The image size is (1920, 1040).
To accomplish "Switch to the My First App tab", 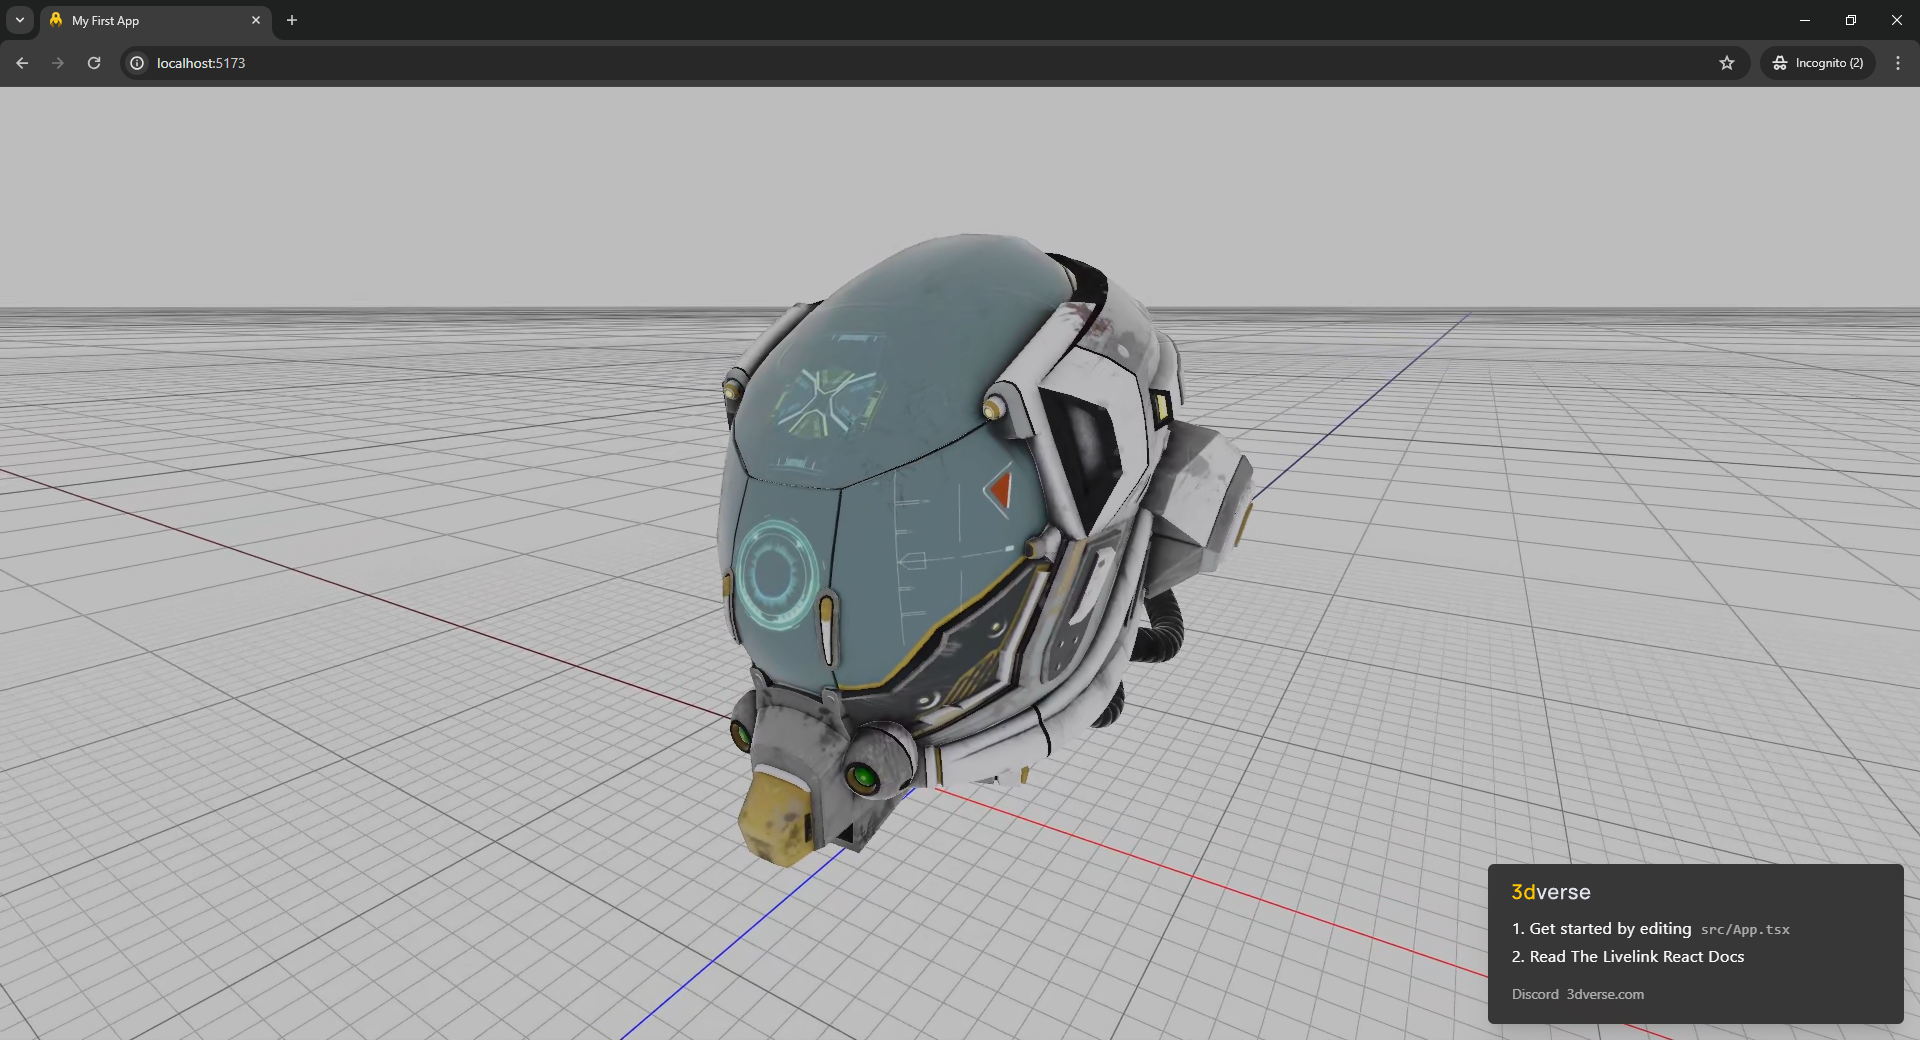I will (155, 20).
